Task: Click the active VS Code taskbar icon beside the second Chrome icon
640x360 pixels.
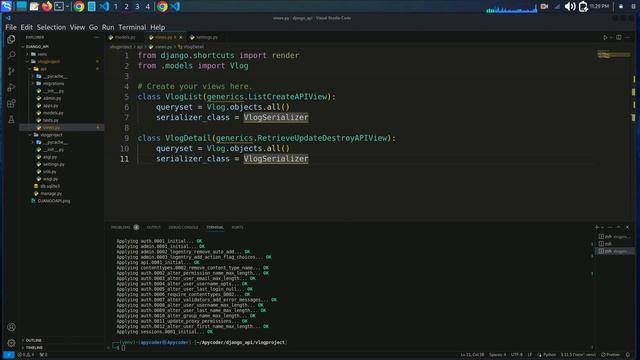Action: point(176,6)
